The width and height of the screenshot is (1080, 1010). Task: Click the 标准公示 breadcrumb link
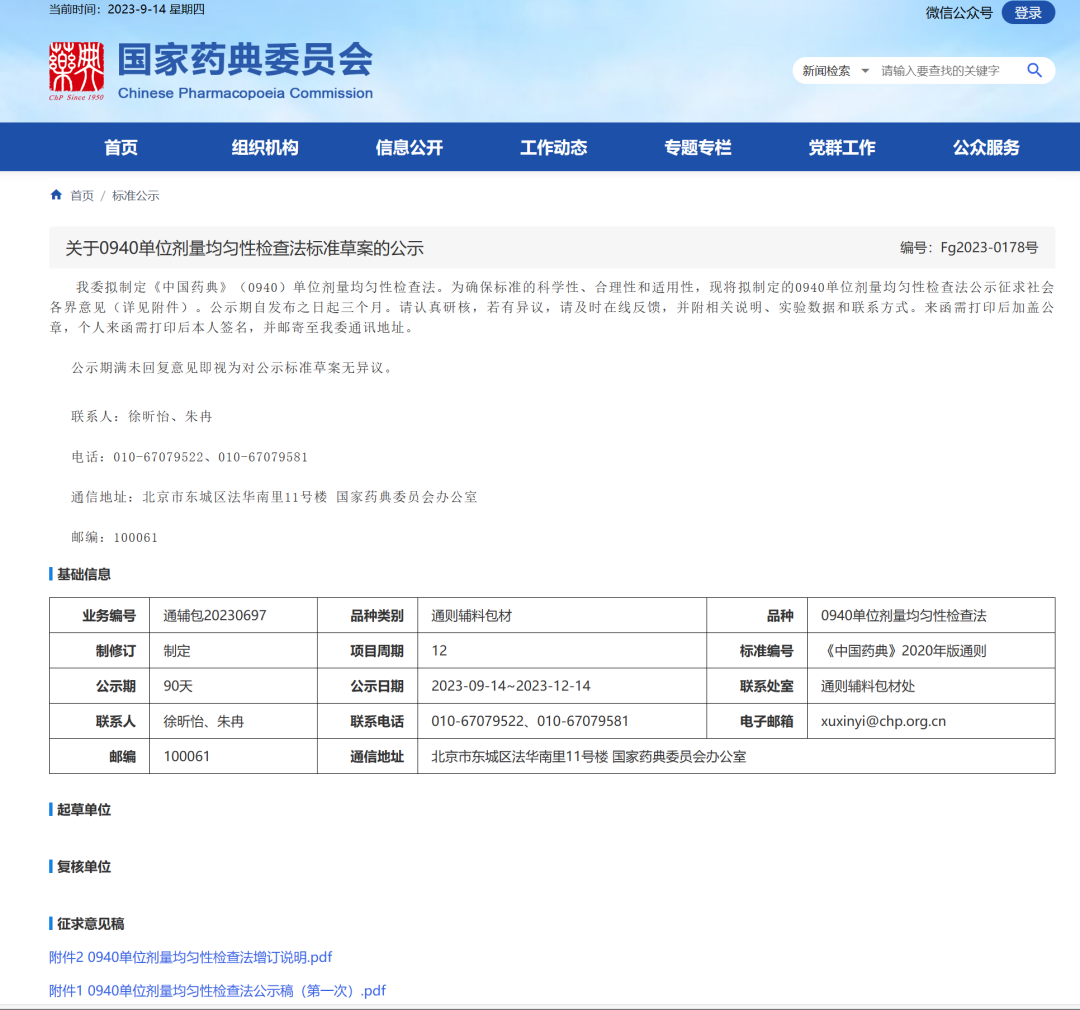coord(136,196)
